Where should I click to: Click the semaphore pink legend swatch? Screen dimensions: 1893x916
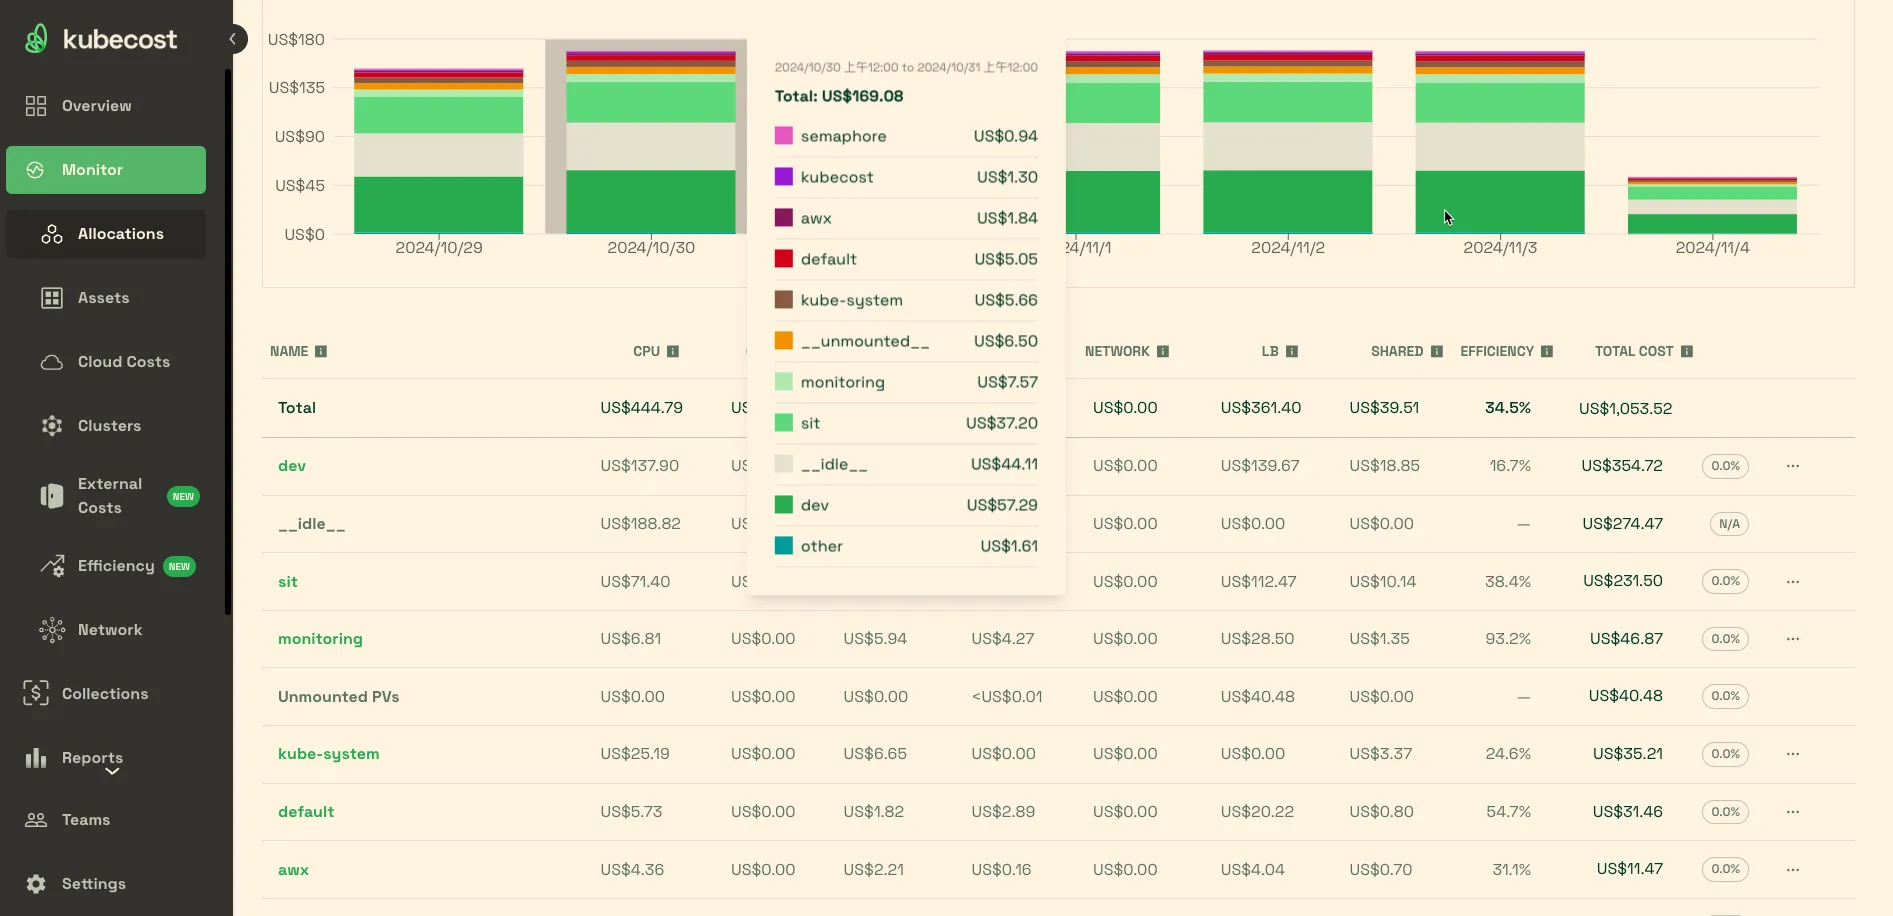point(784,136)
